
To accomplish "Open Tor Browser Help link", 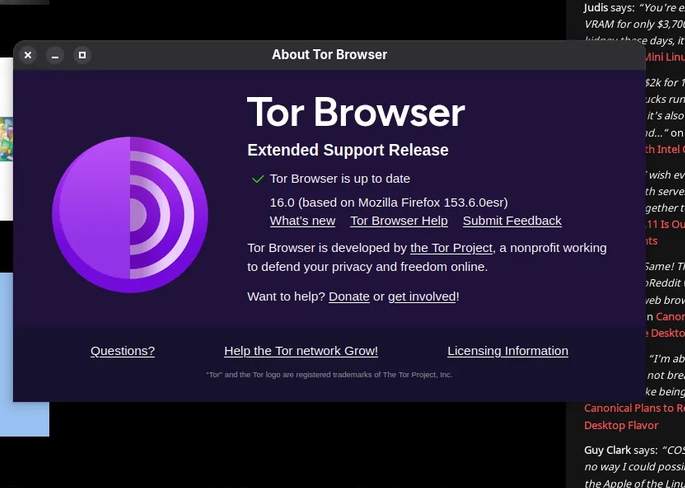I will 399,221.
